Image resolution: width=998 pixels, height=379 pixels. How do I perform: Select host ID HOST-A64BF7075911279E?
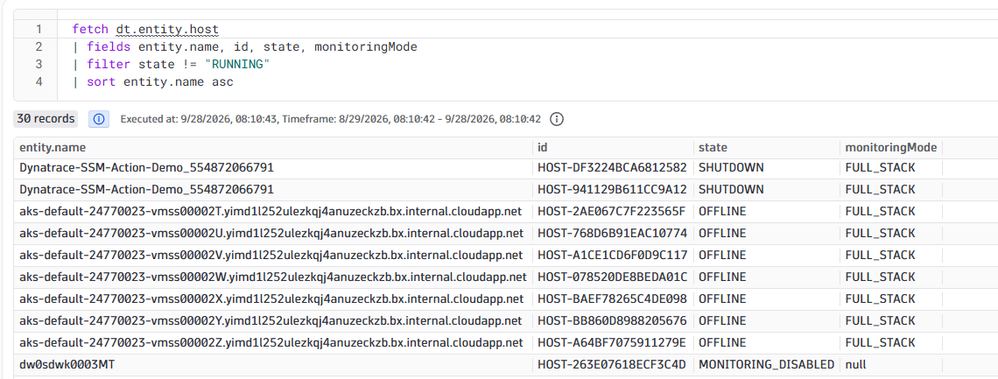coord(612,343)
